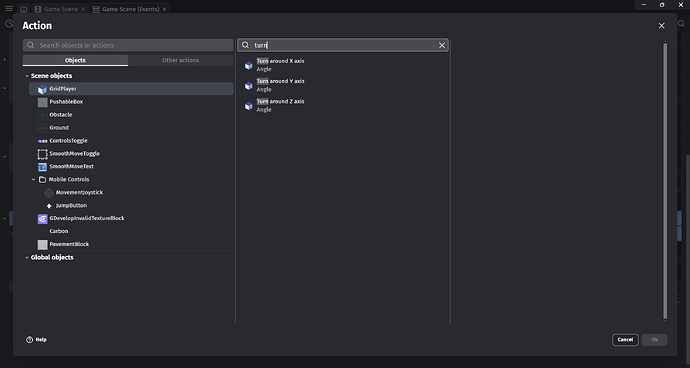Focus the Search objects or actions field
Viewport: 690px width, 368px height.
pos(128,45)
